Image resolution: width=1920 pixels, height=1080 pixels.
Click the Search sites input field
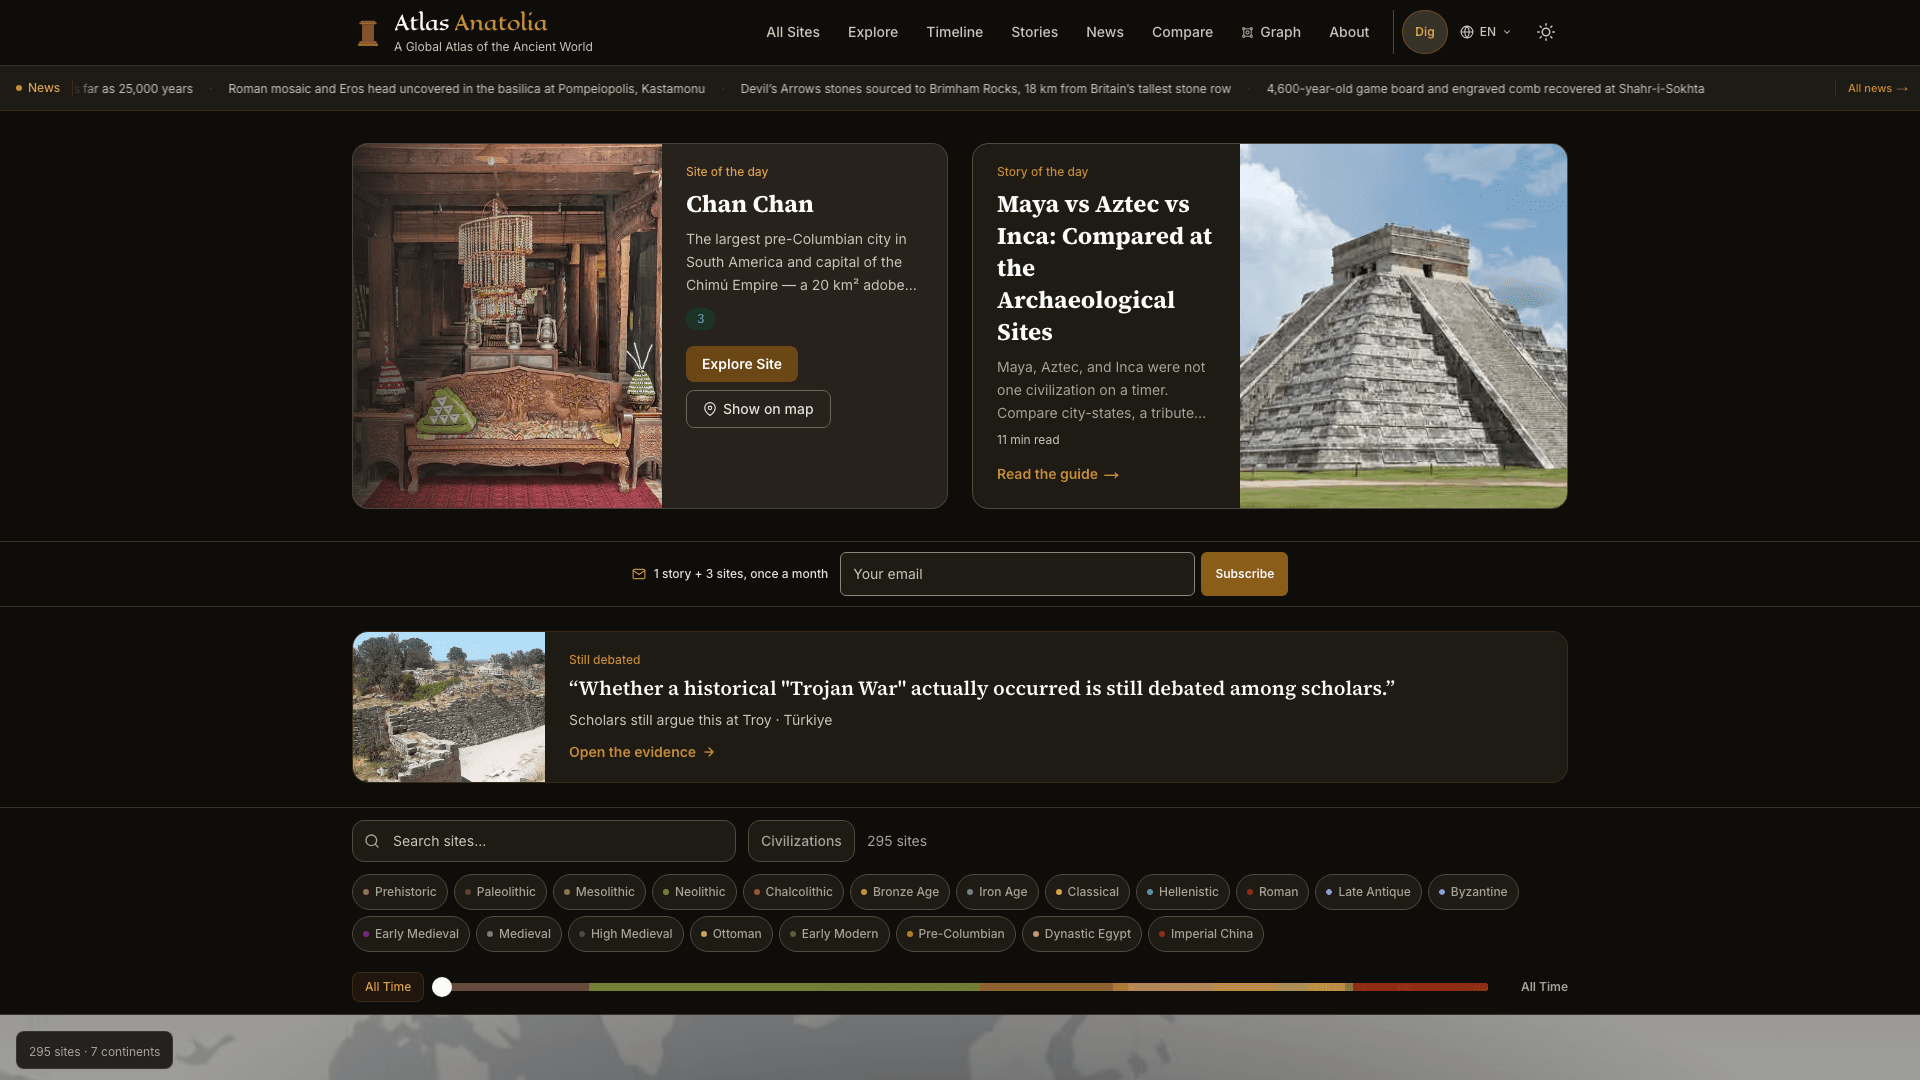click(x=544, y=841)
